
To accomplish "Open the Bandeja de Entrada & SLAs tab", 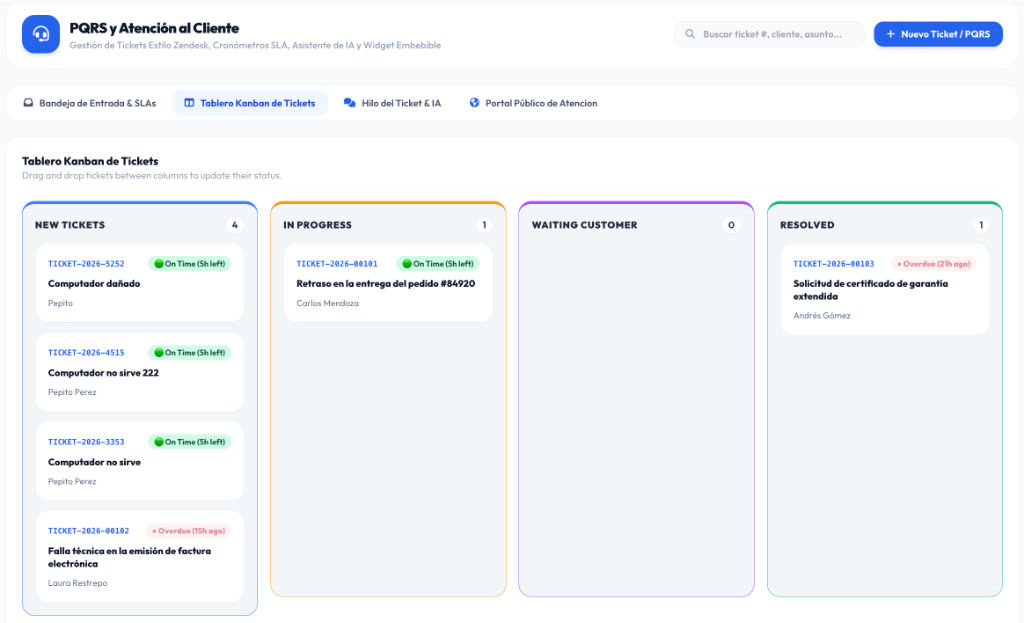I will tap(90, 103).
